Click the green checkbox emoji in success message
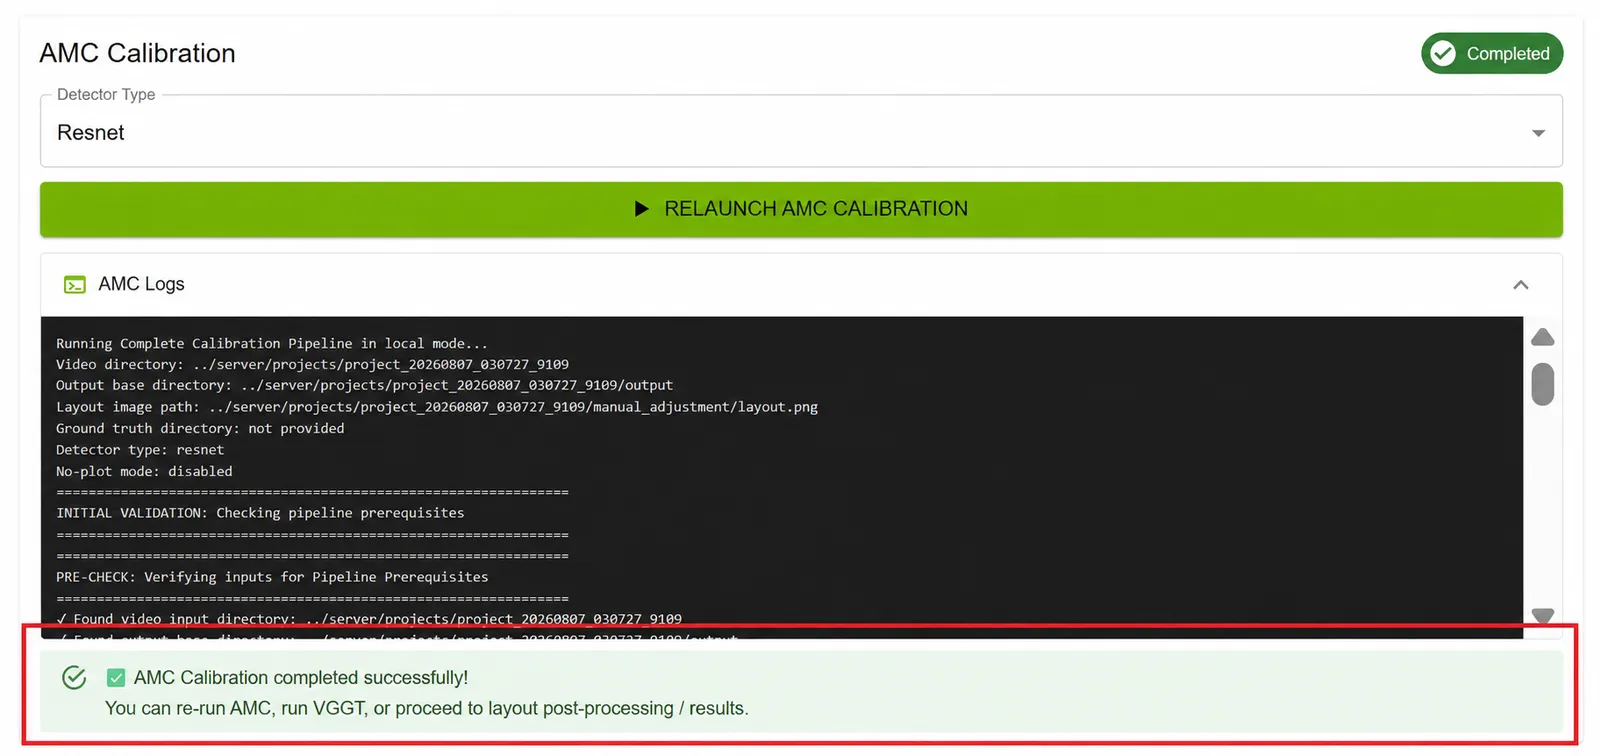This screenshot has width=1600, height=756. point(116,678)
